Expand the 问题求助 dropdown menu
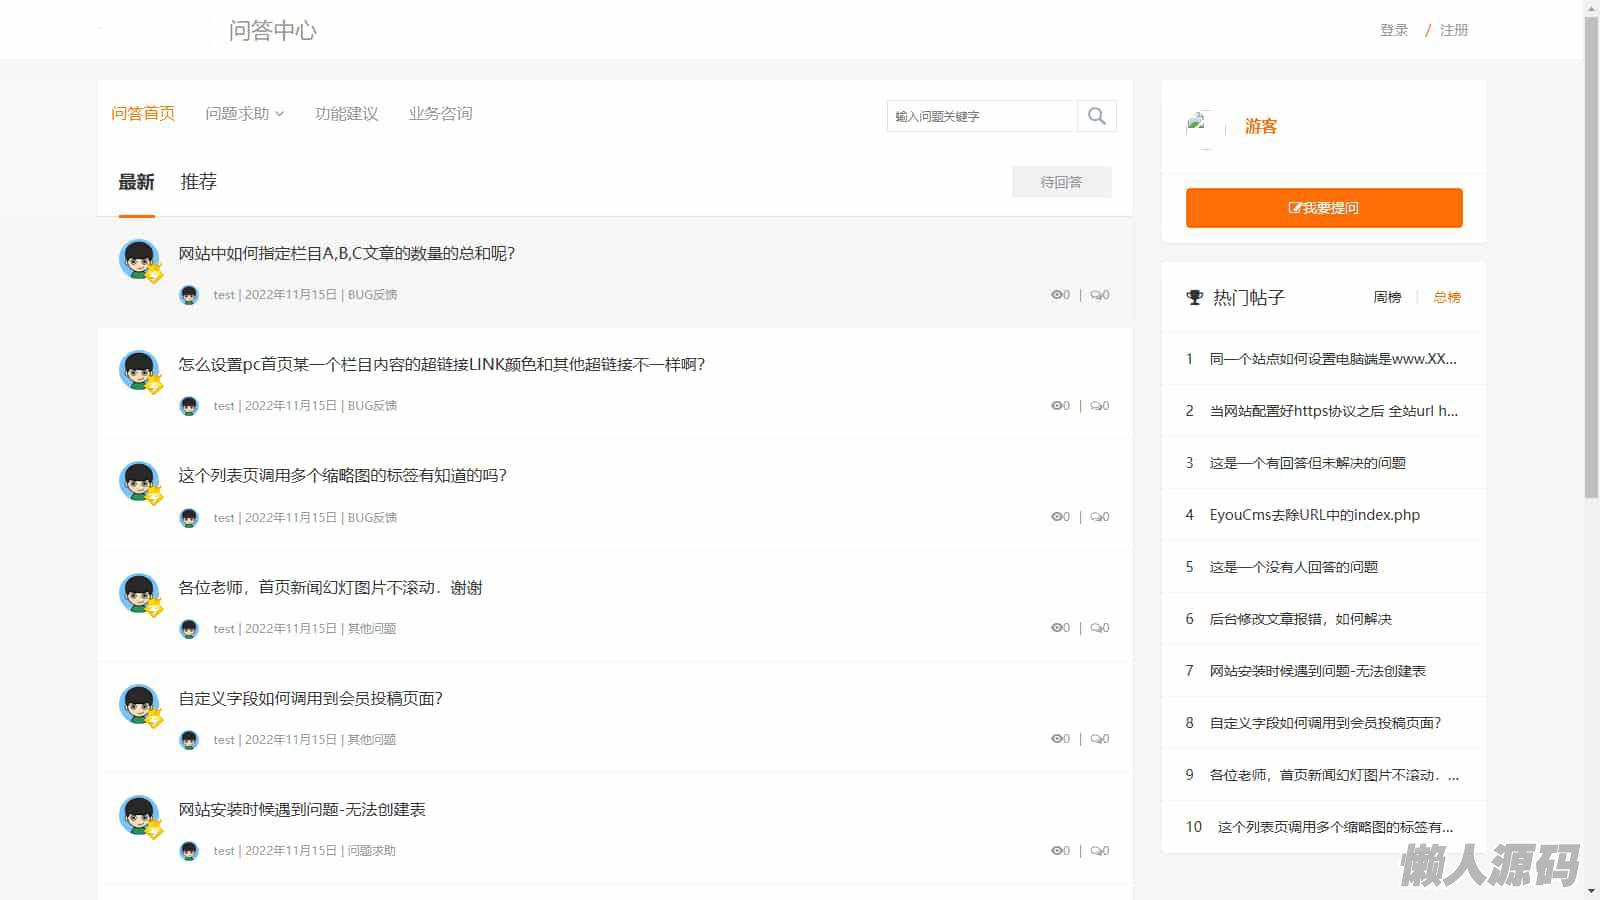The image size is (1600, 900). coord(244,114)
